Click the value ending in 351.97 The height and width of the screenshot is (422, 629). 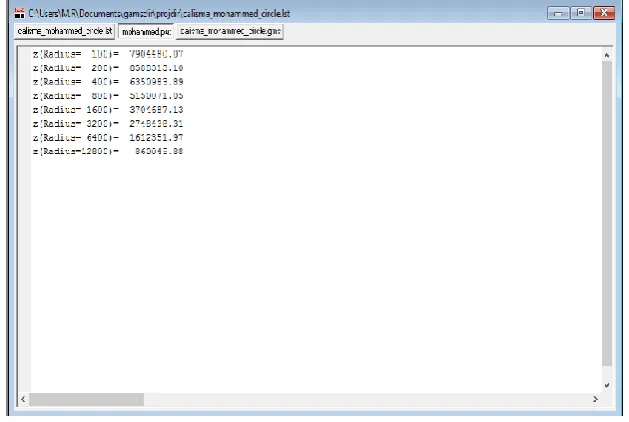pyautogui.click(x=156, y=138)
